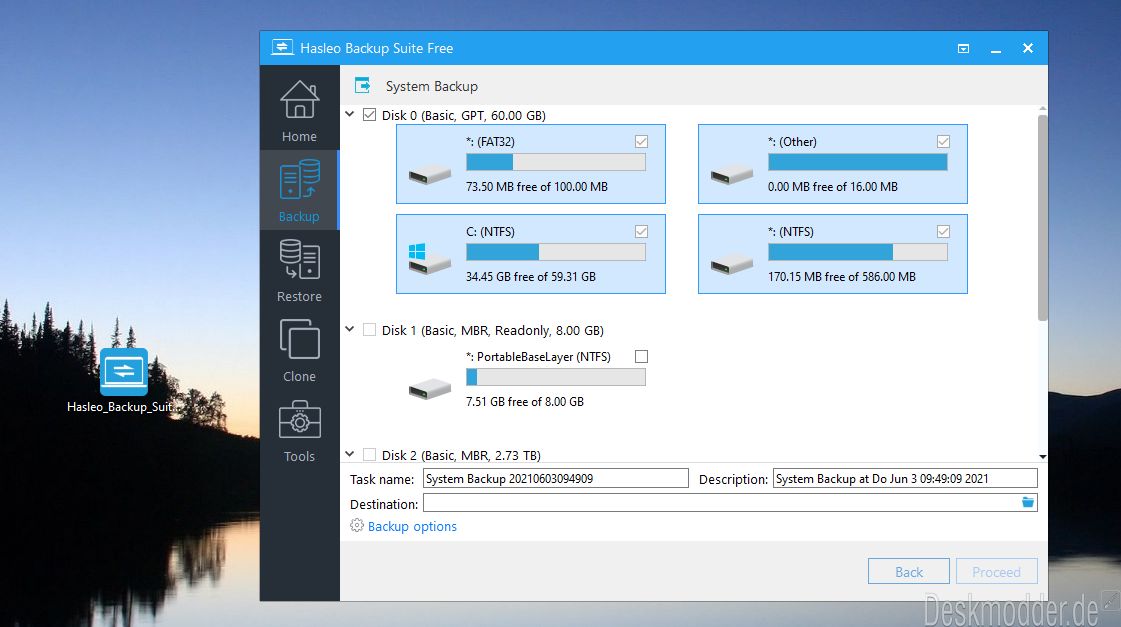Select the Disk 2 (Basic, MBR, 2.73 TB) label
Viewport: 1121px width, 627px height.
pyautogui.click(x=461, y=455)
